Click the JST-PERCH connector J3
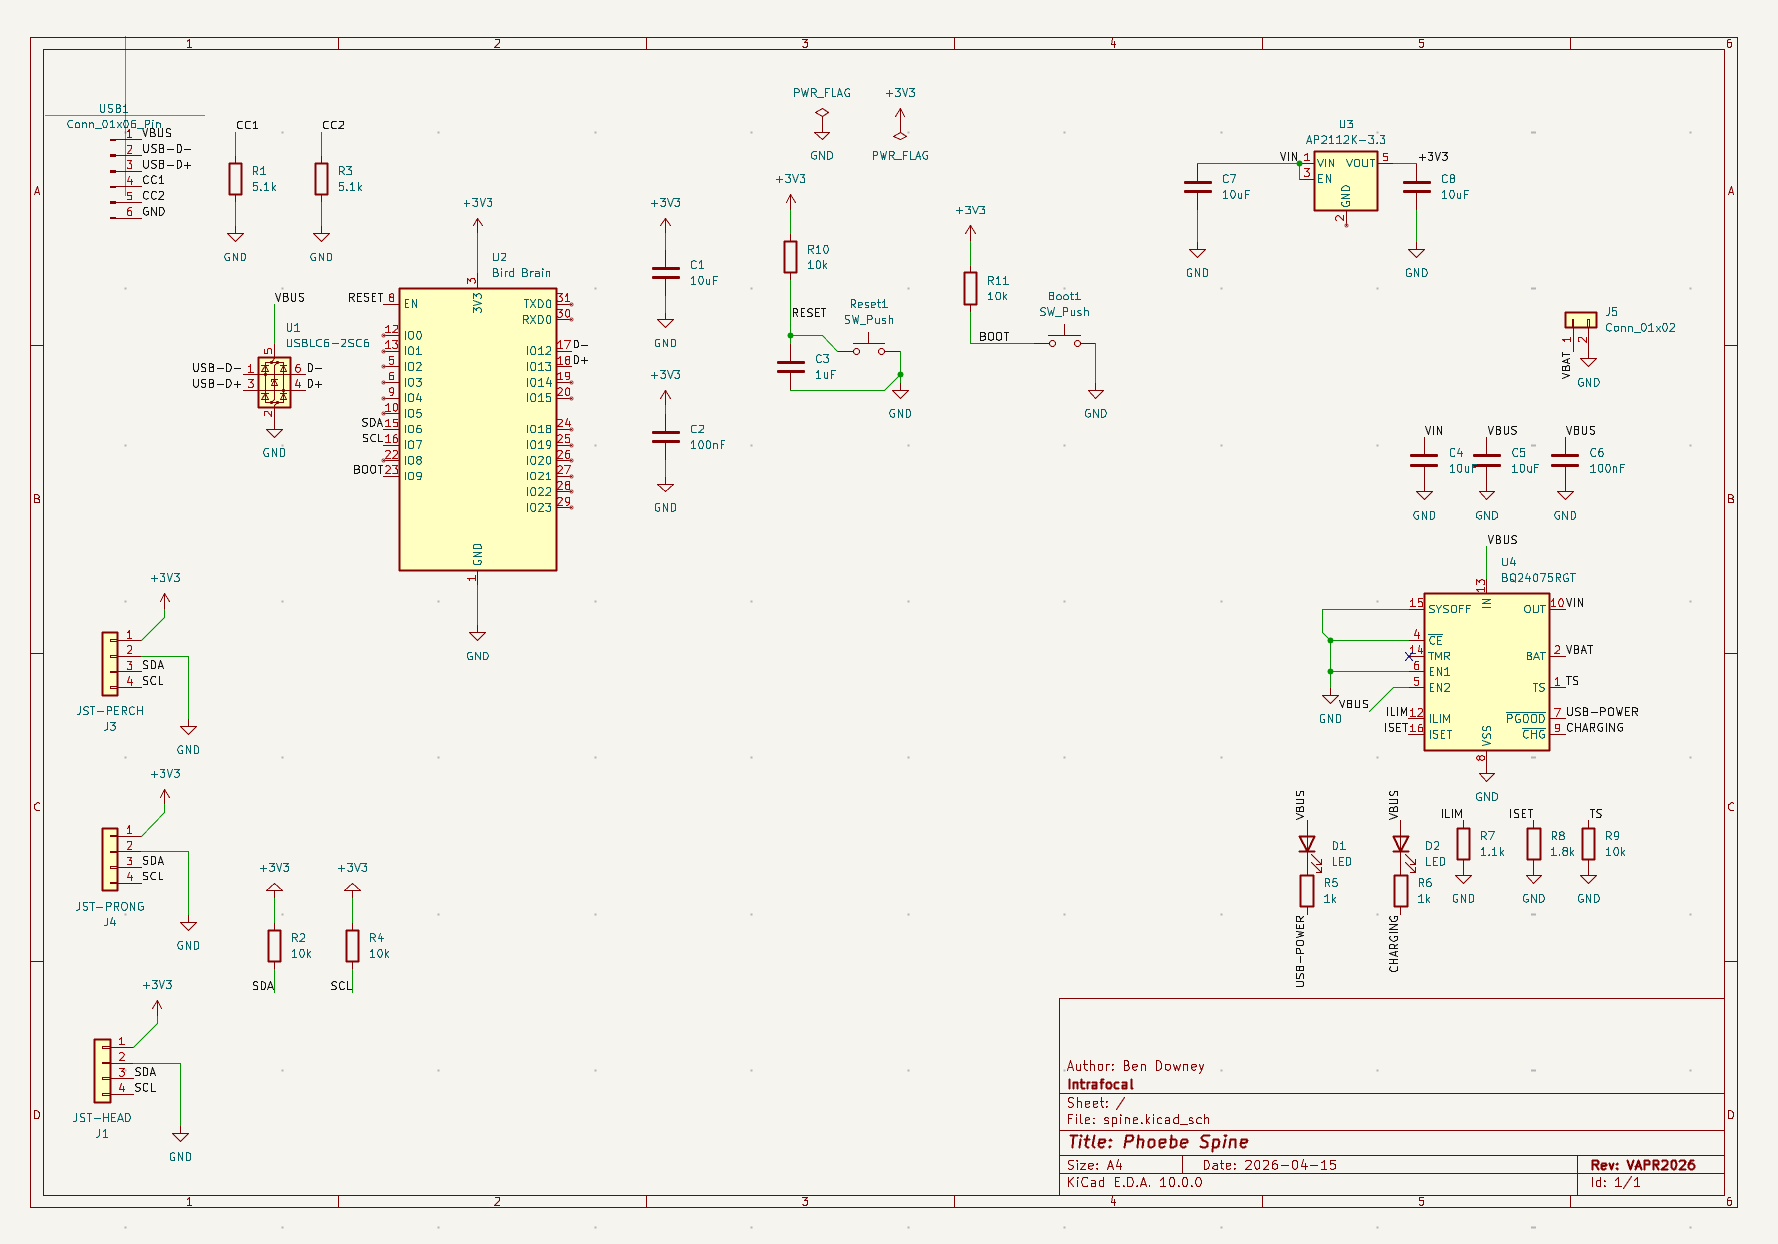Screen dimensions: 1778x1244 coord(109,663)
